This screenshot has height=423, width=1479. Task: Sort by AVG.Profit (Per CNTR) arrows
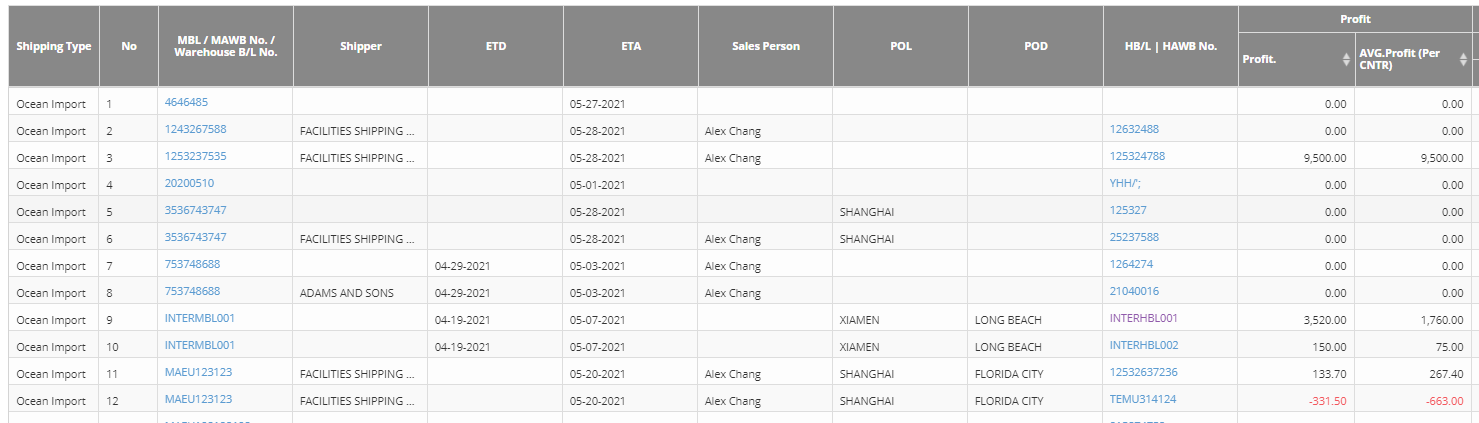1463,60
